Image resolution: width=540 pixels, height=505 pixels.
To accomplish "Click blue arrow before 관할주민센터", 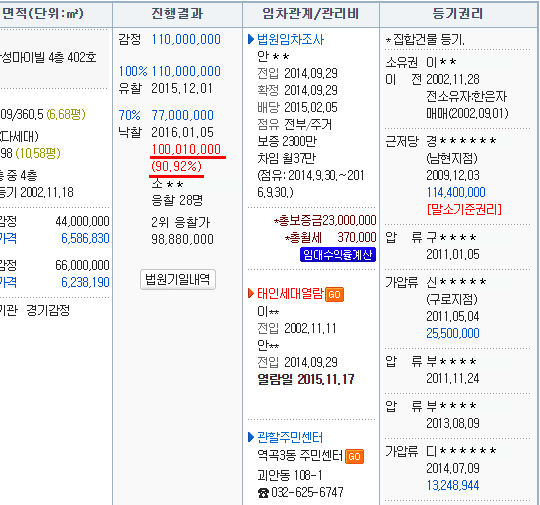I will (x=251, y=437).
